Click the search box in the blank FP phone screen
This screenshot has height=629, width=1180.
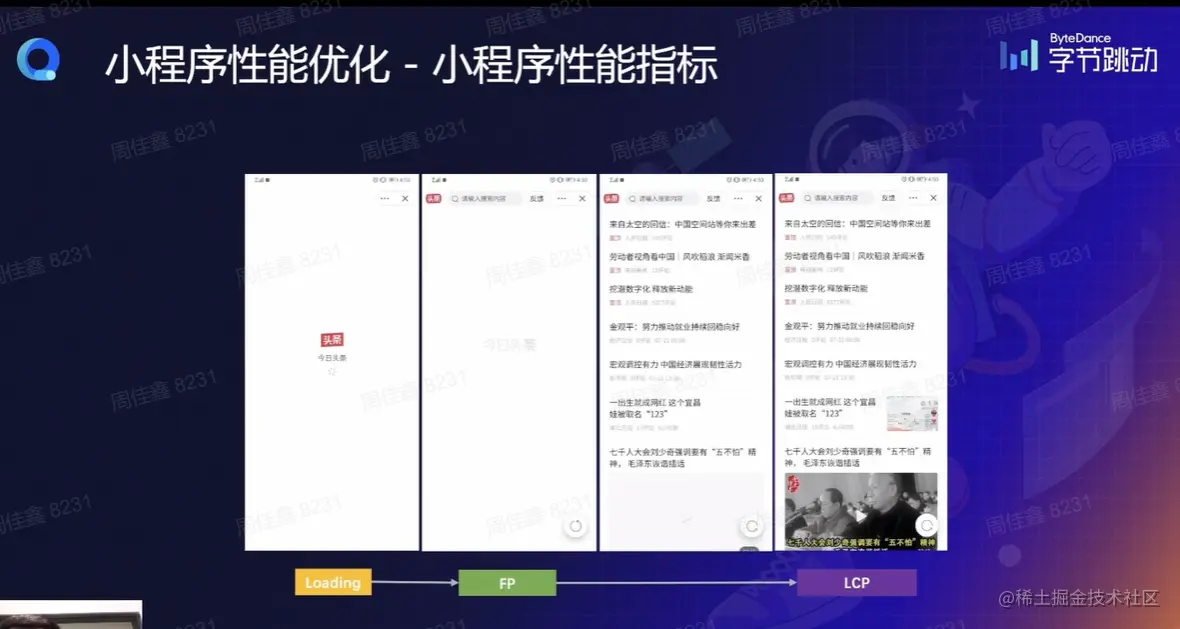point(485,199)
